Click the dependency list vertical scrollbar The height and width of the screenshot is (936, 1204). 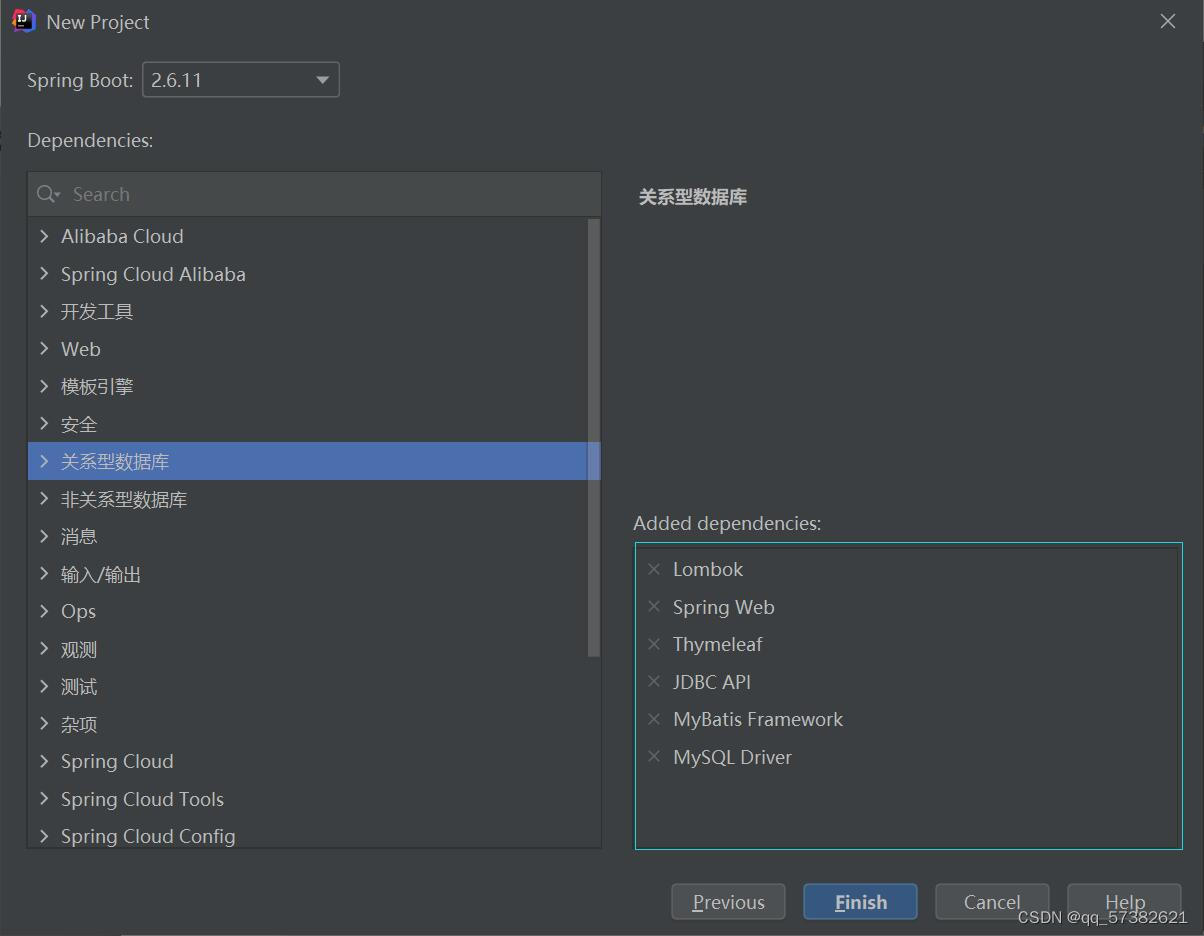[594, 438]
